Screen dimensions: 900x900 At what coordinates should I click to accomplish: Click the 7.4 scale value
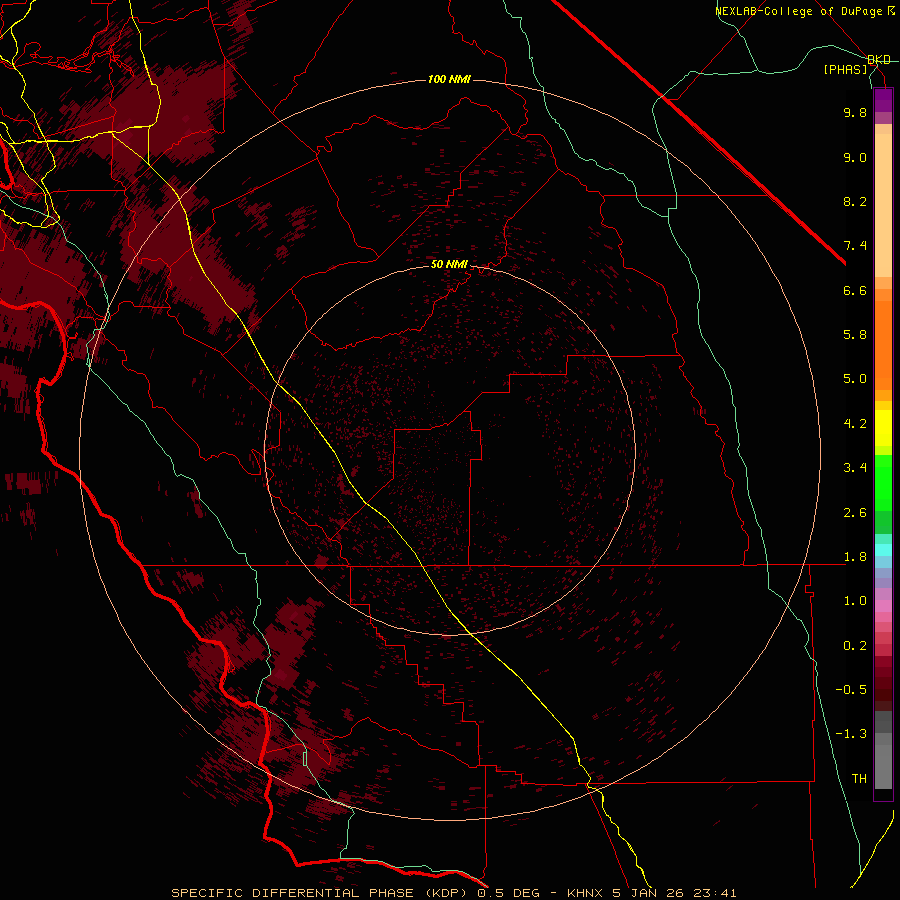coord(855,246)
